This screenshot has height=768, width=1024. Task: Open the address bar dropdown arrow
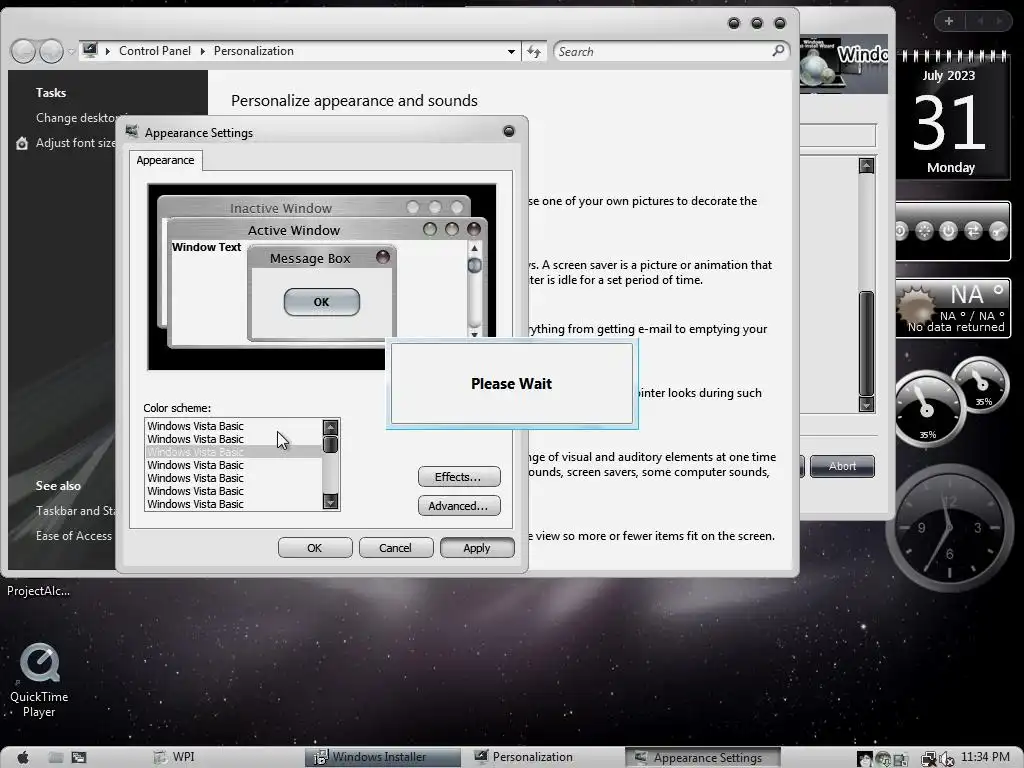click(511, 52)
